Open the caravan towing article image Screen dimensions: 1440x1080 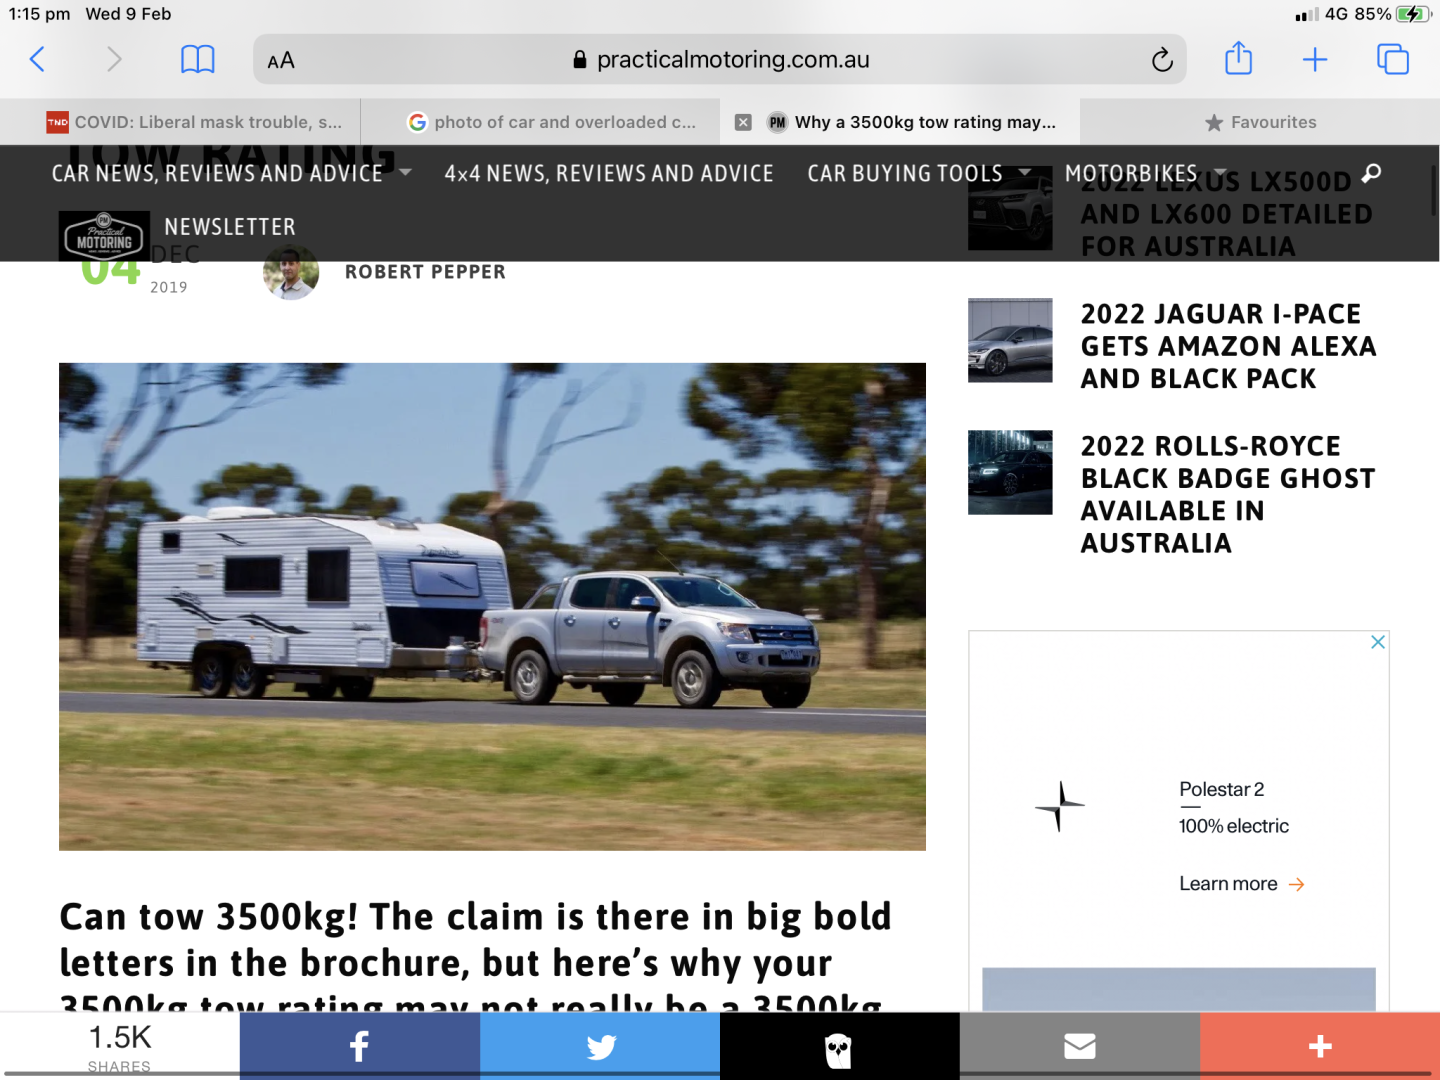492,606
